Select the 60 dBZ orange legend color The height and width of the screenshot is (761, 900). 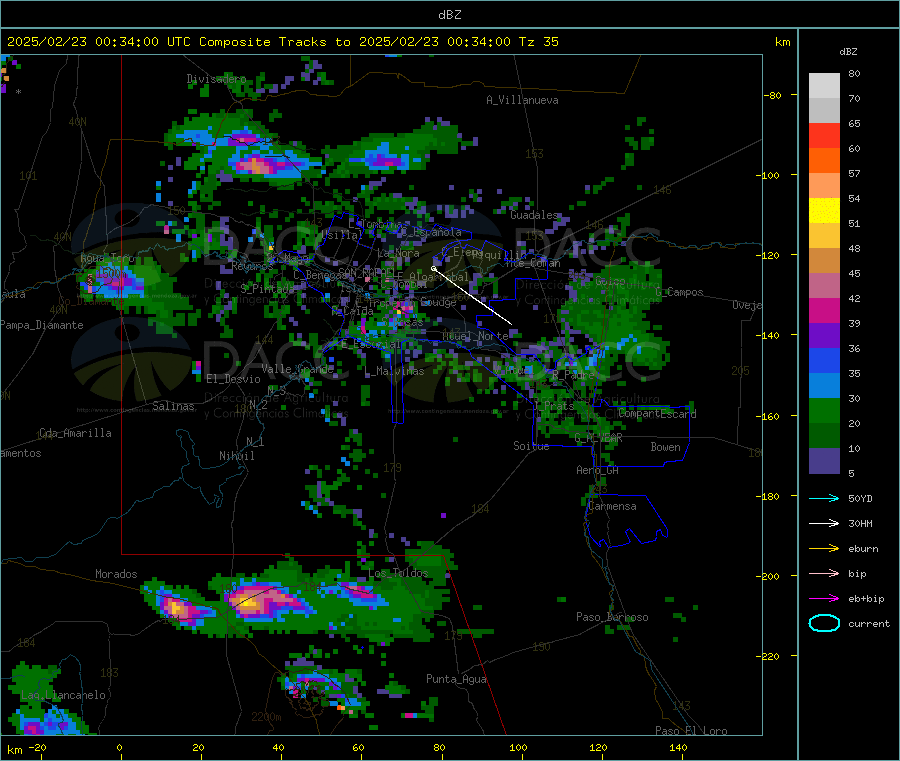click(824, 161)
